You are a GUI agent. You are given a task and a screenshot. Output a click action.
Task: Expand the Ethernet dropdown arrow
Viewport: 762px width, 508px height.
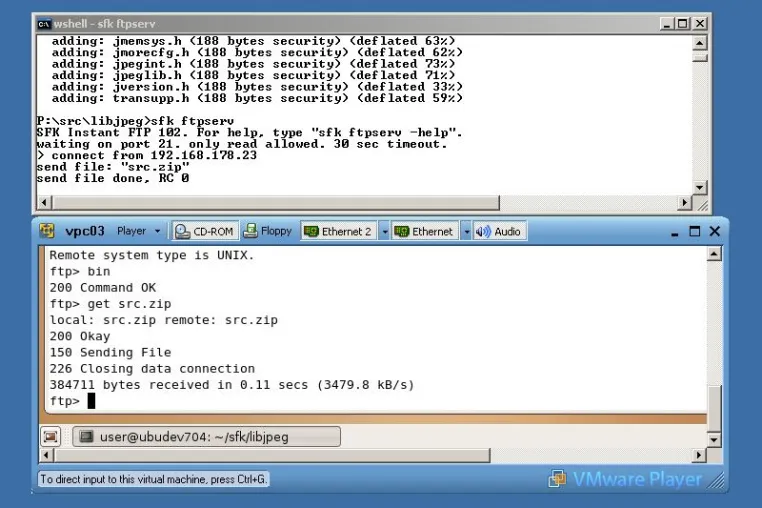coord(466,231)
